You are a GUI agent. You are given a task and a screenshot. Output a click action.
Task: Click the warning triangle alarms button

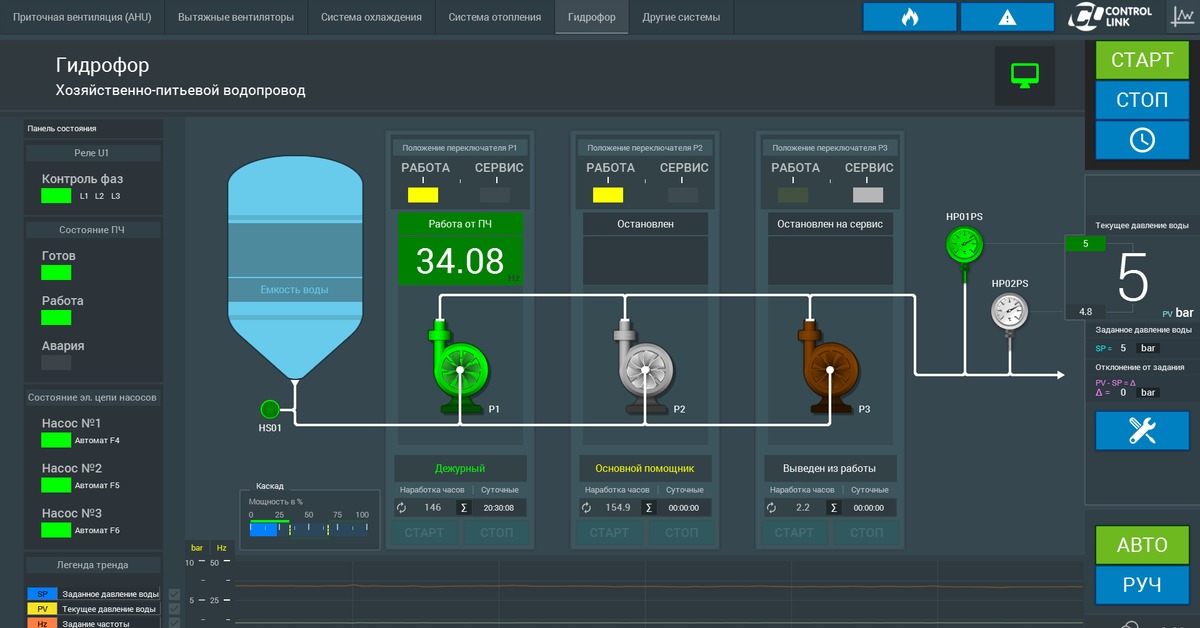(1007, 17)
